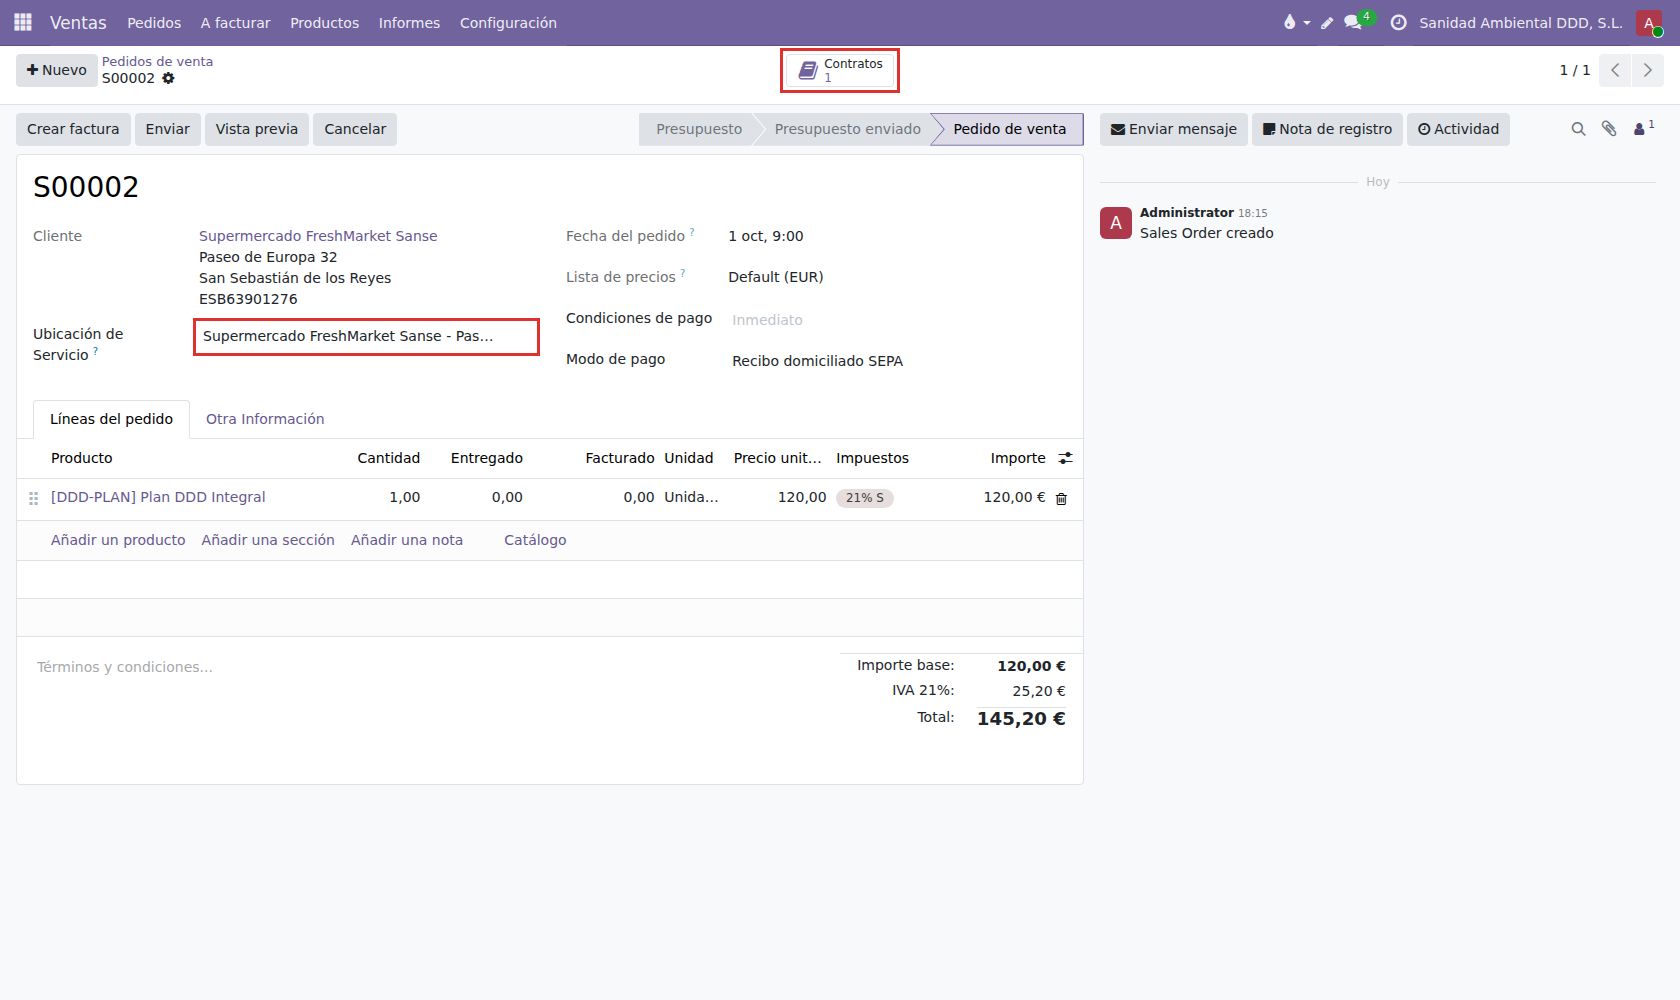Click Enviar mensaje in chatter

[x=1174, y=129]
